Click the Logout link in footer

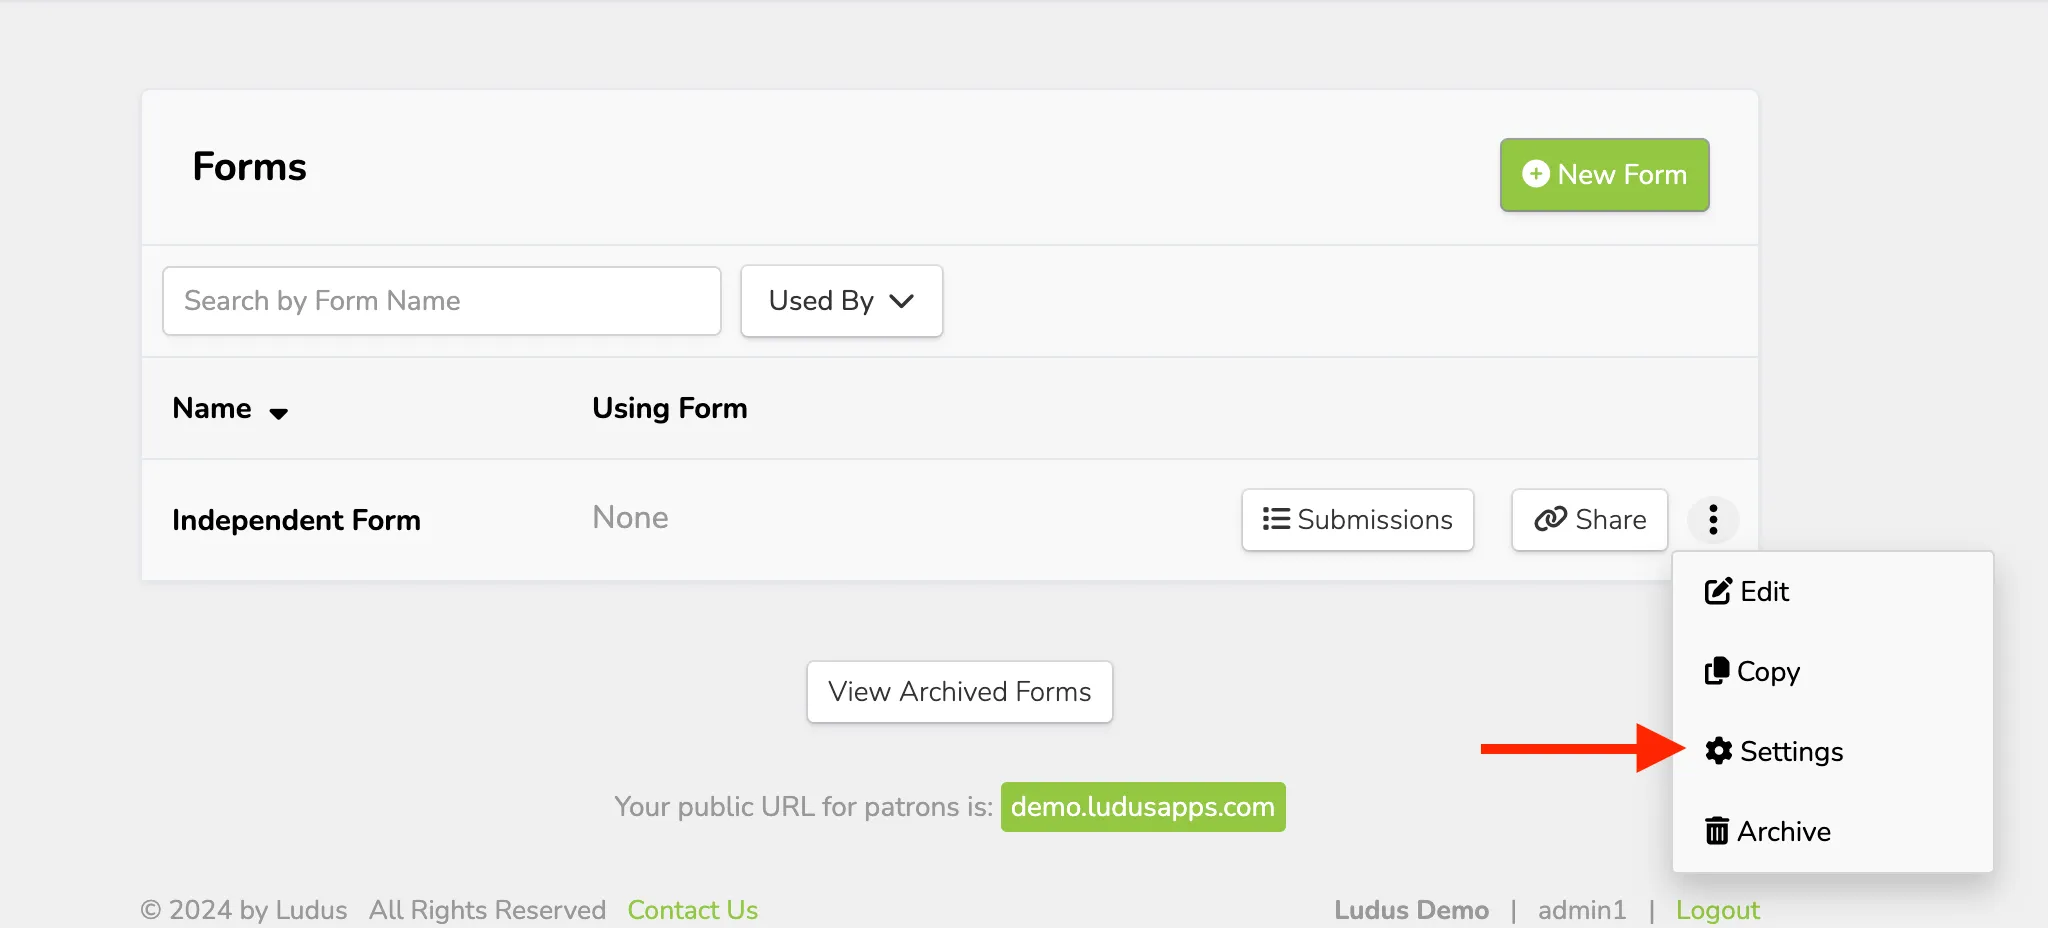[1717, 910]
